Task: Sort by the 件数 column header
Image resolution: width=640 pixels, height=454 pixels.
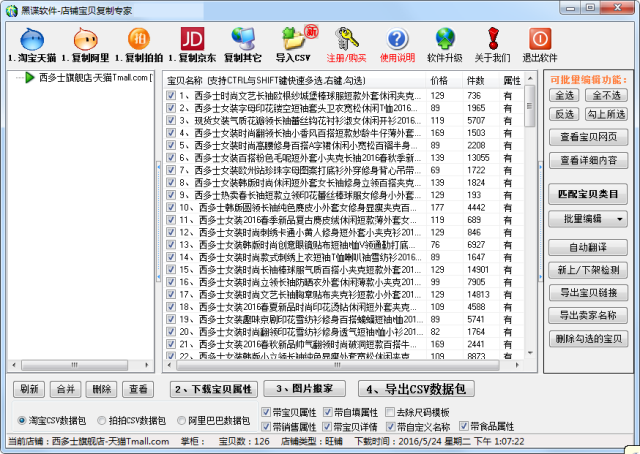Action: tap(480, 81)
